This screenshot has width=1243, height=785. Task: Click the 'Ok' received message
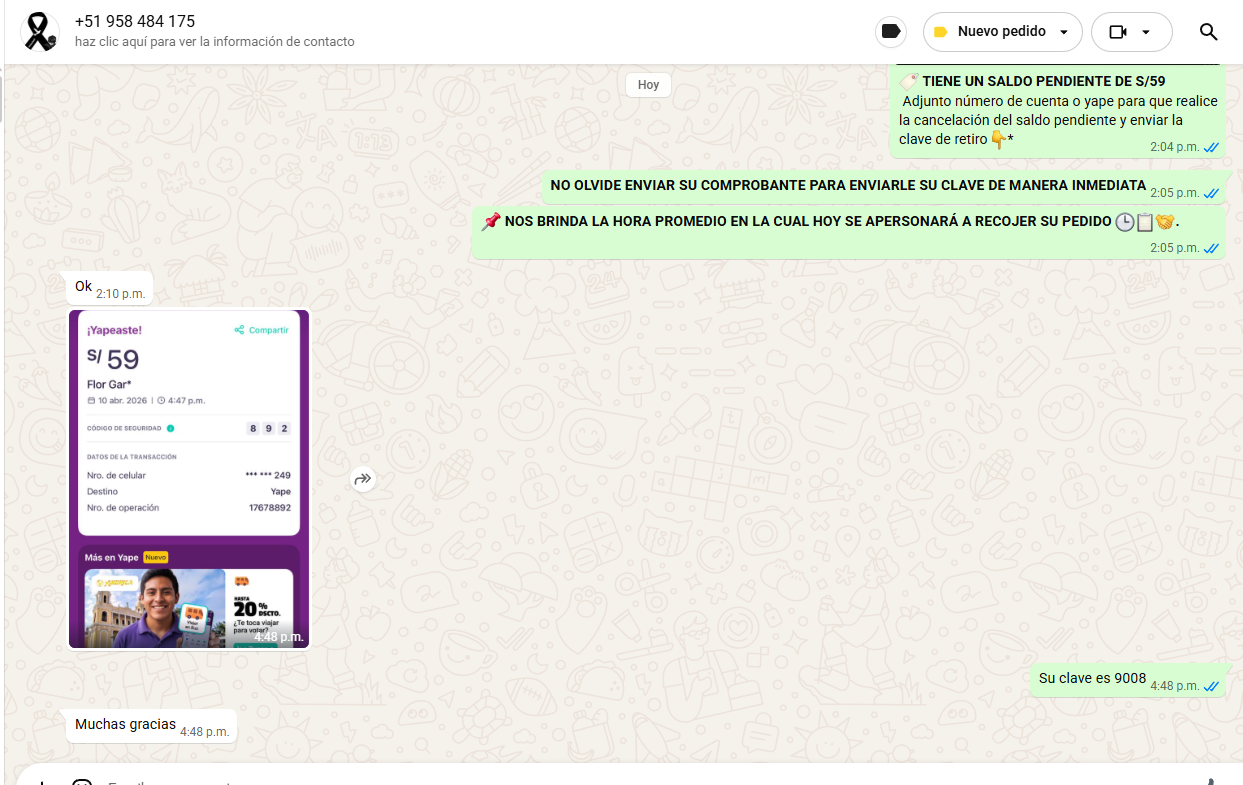pos(84,287)
